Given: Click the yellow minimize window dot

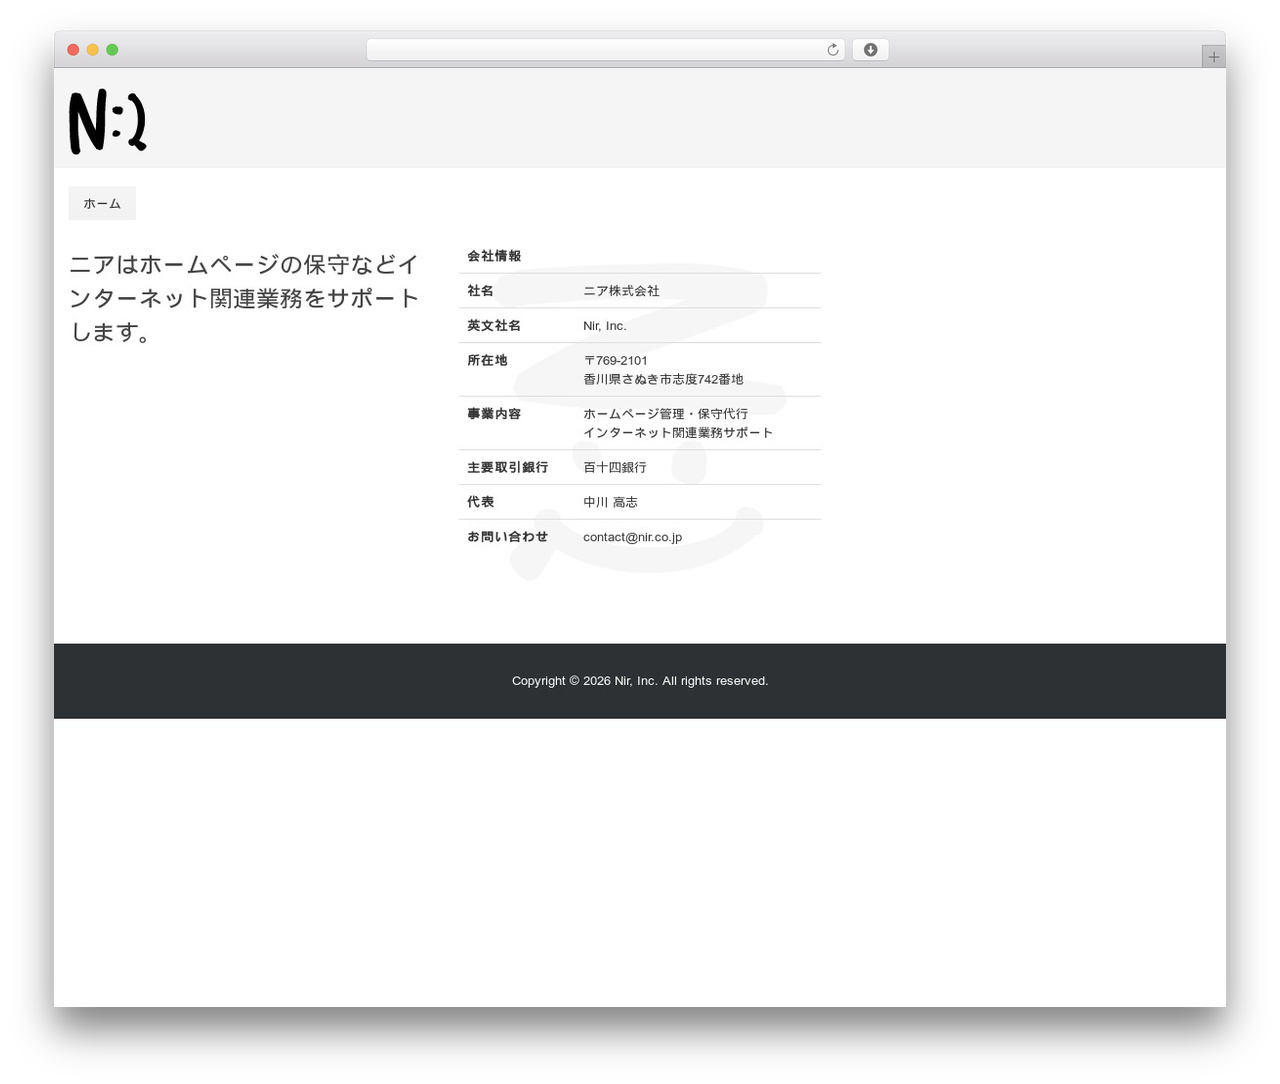Looking at the screenshot, I should pyautogui.click(x=93, y=50).
